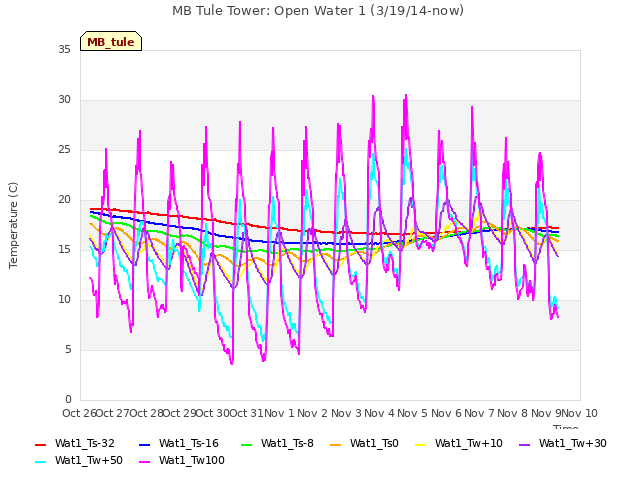The height and width of the screenshot is (480, 640).
Task: Toggle the Wat1_Tw100 legend entry
Action: [182, 460]
